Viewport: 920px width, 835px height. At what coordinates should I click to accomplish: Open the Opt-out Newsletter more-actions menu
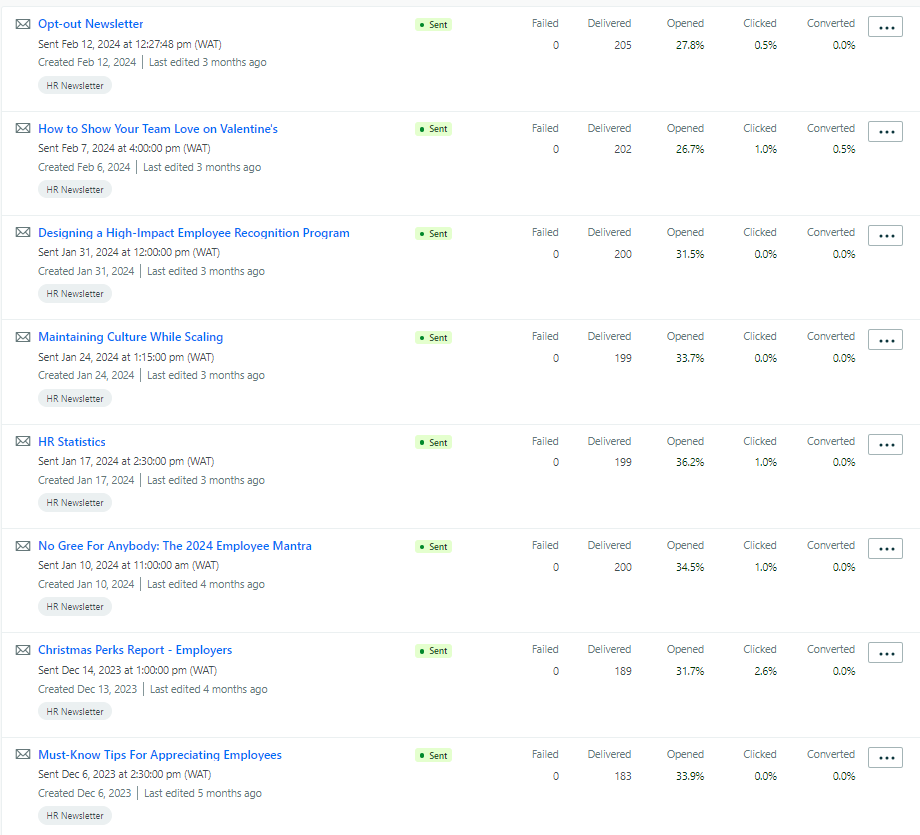pos(885,27)
